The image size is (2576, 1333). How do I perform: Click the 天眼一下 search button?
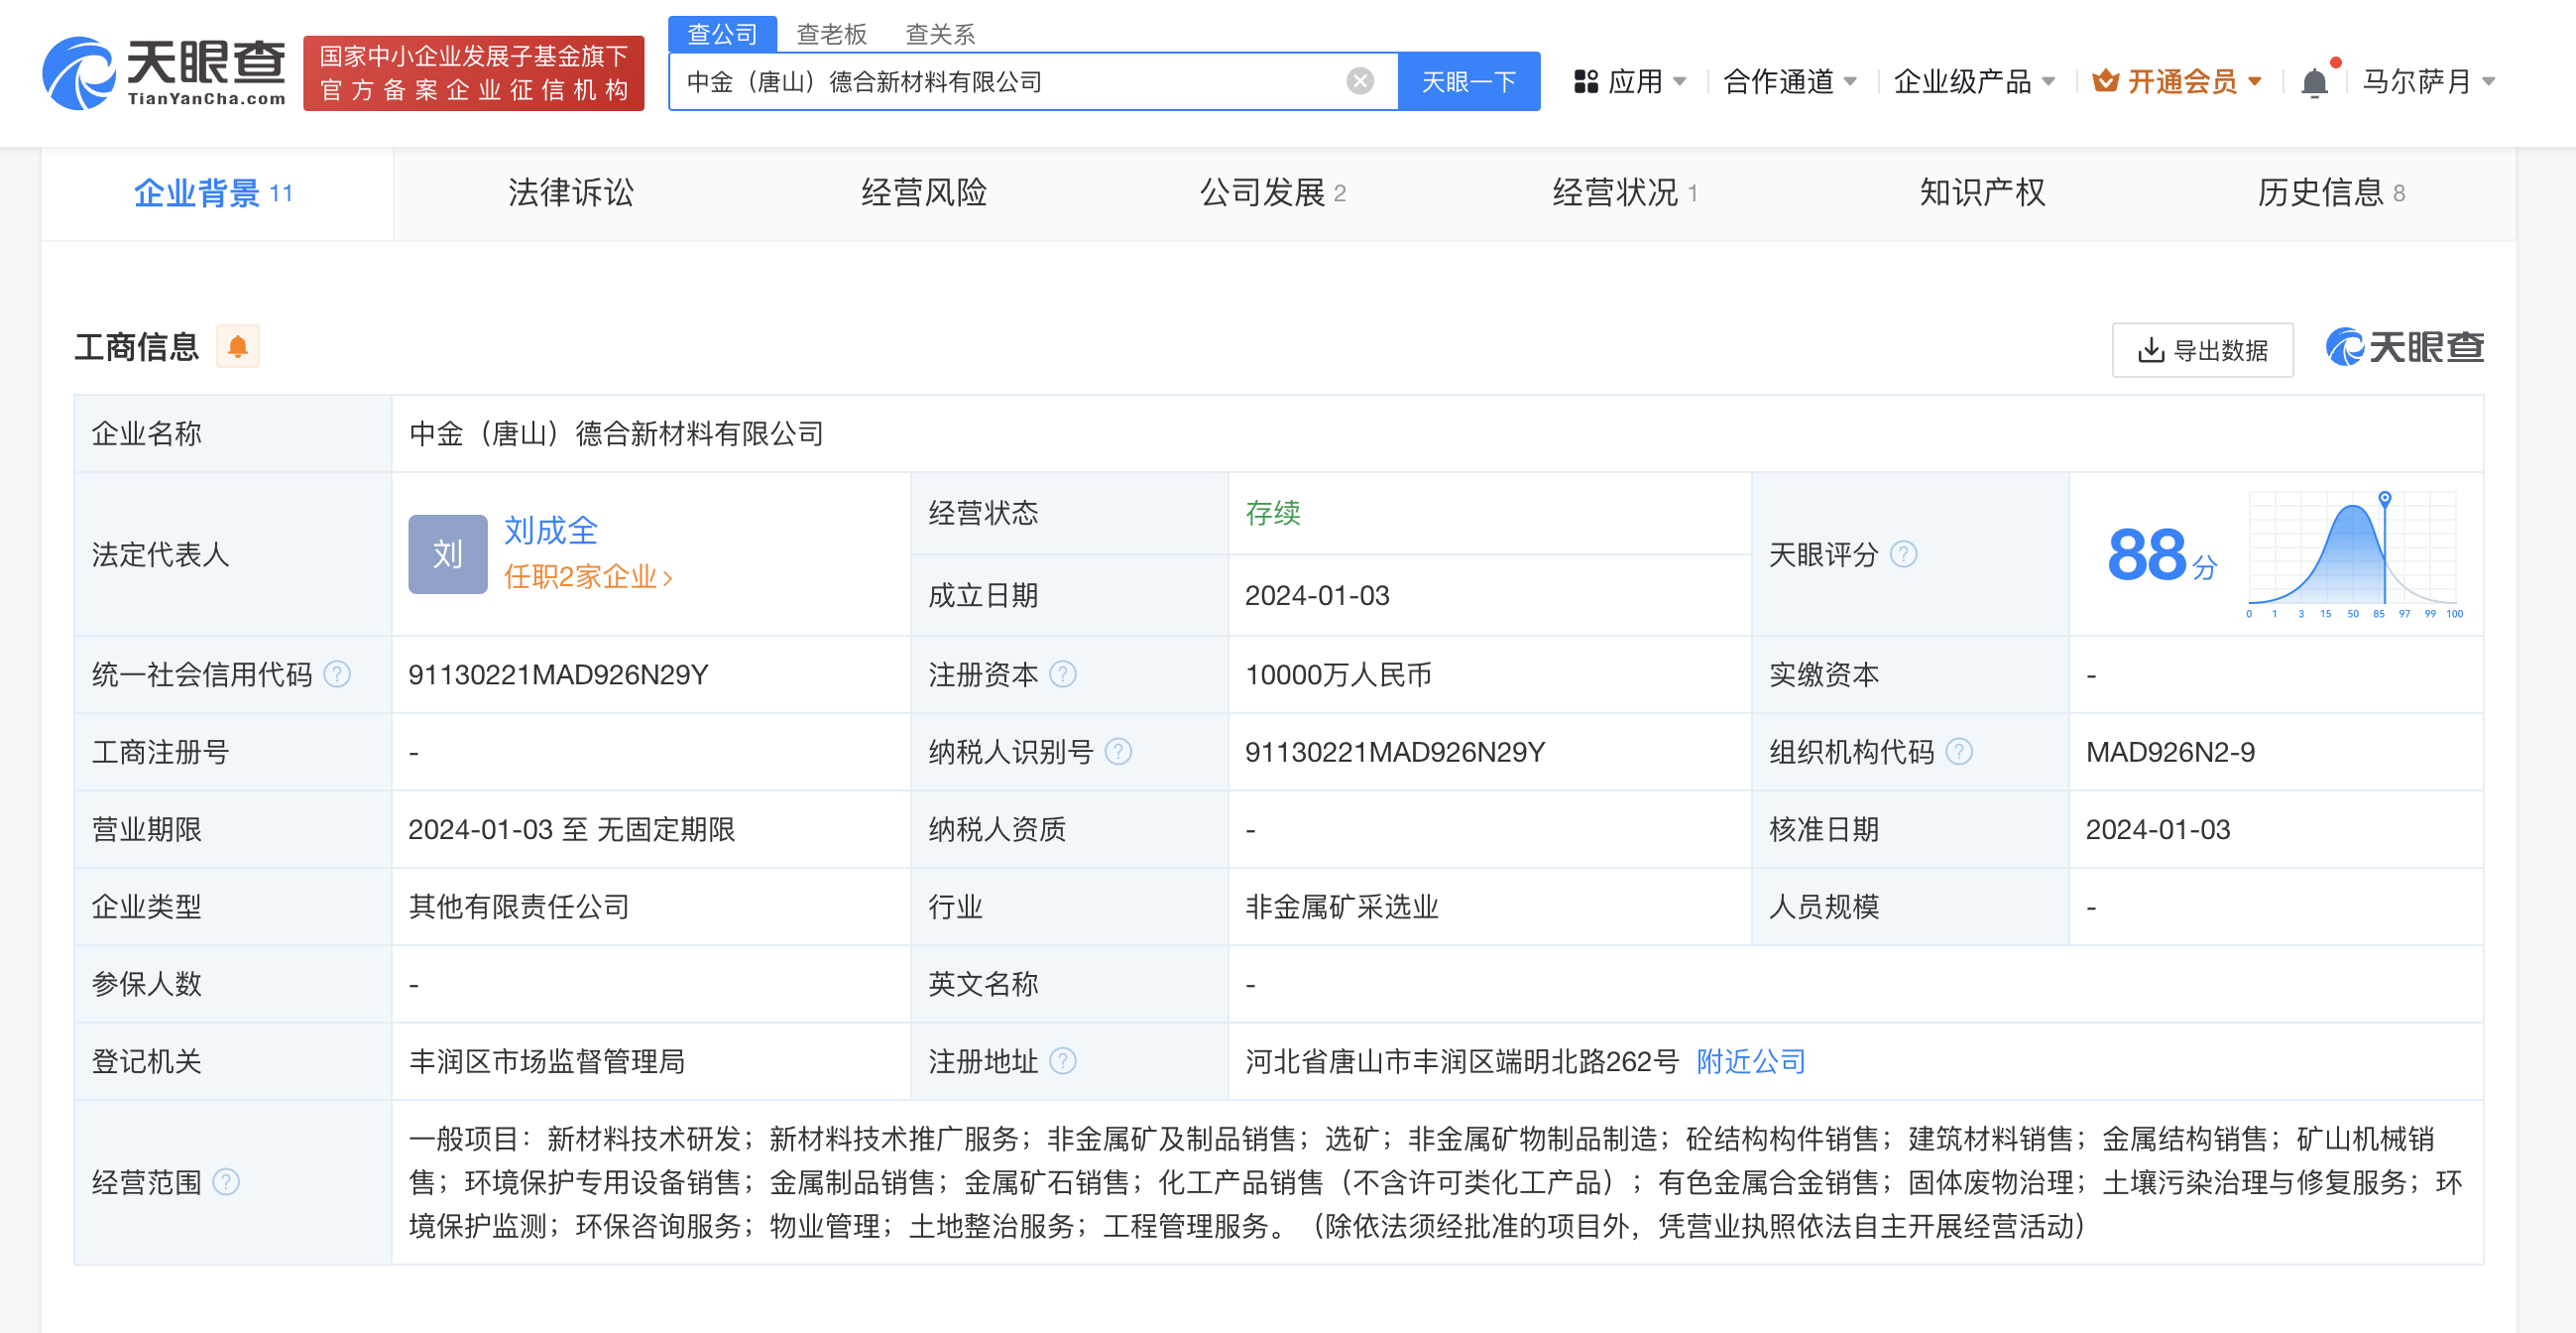1467,81
